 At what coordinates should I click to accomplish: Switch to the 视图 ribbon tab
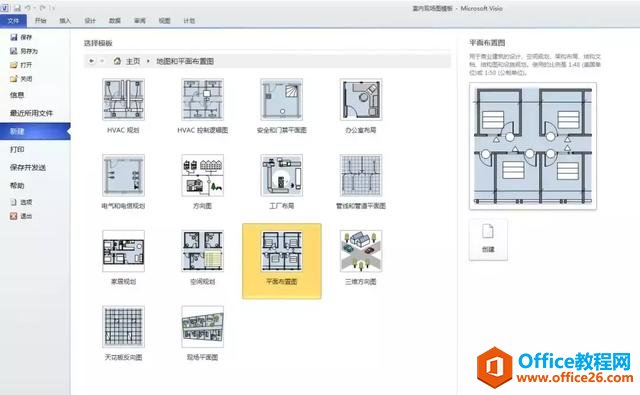[x=164, y=20]
